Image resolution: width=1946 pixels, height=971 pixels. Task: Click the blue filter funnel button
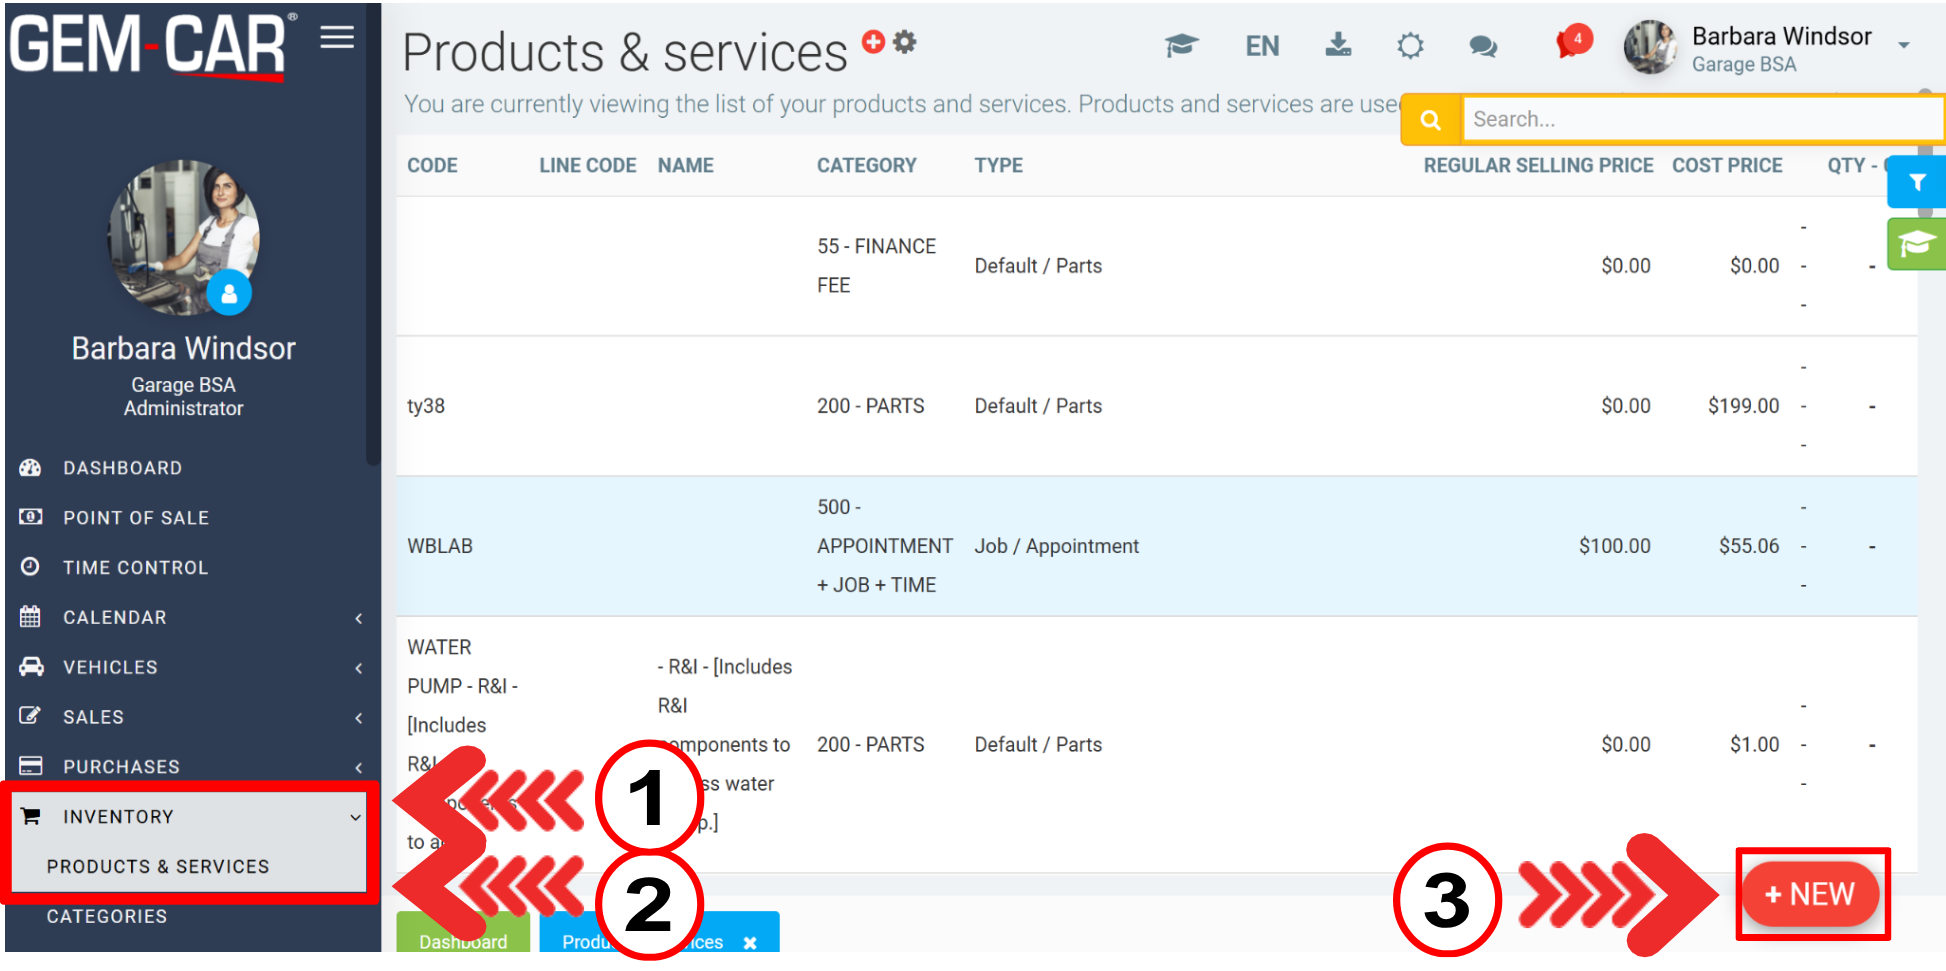click(x=1916, y=182)
